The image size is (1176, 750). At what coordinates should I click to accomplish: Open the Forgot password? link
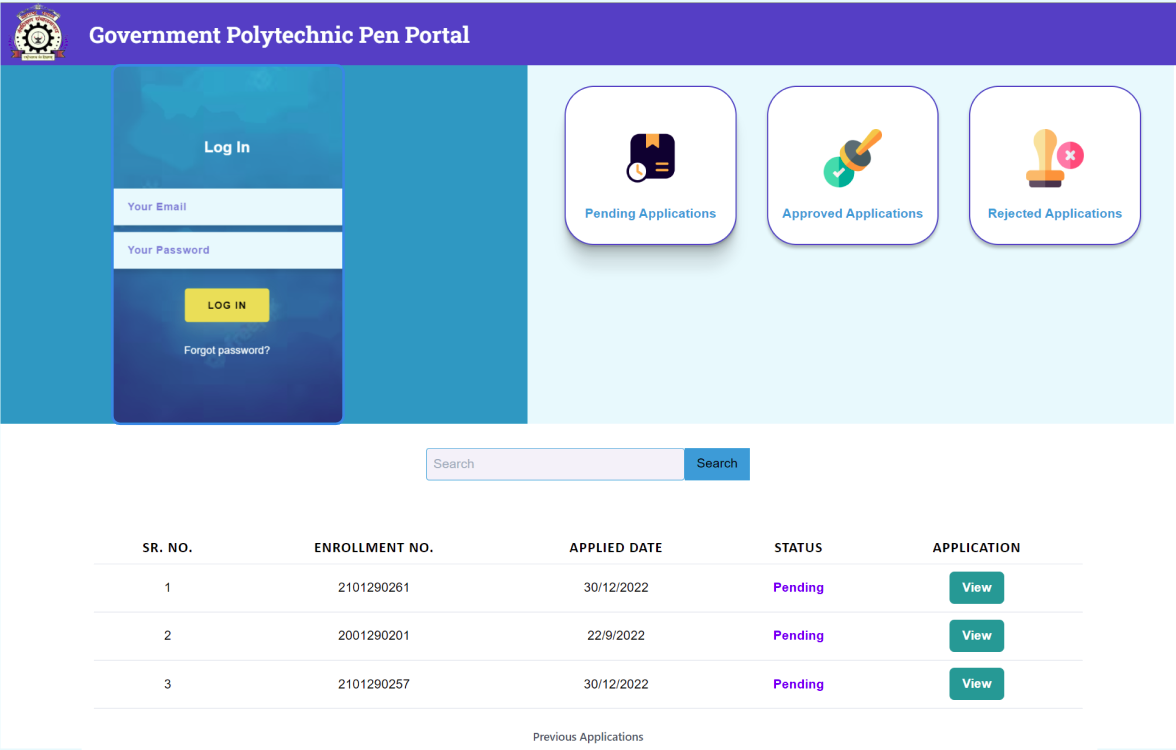click(226, 350)
